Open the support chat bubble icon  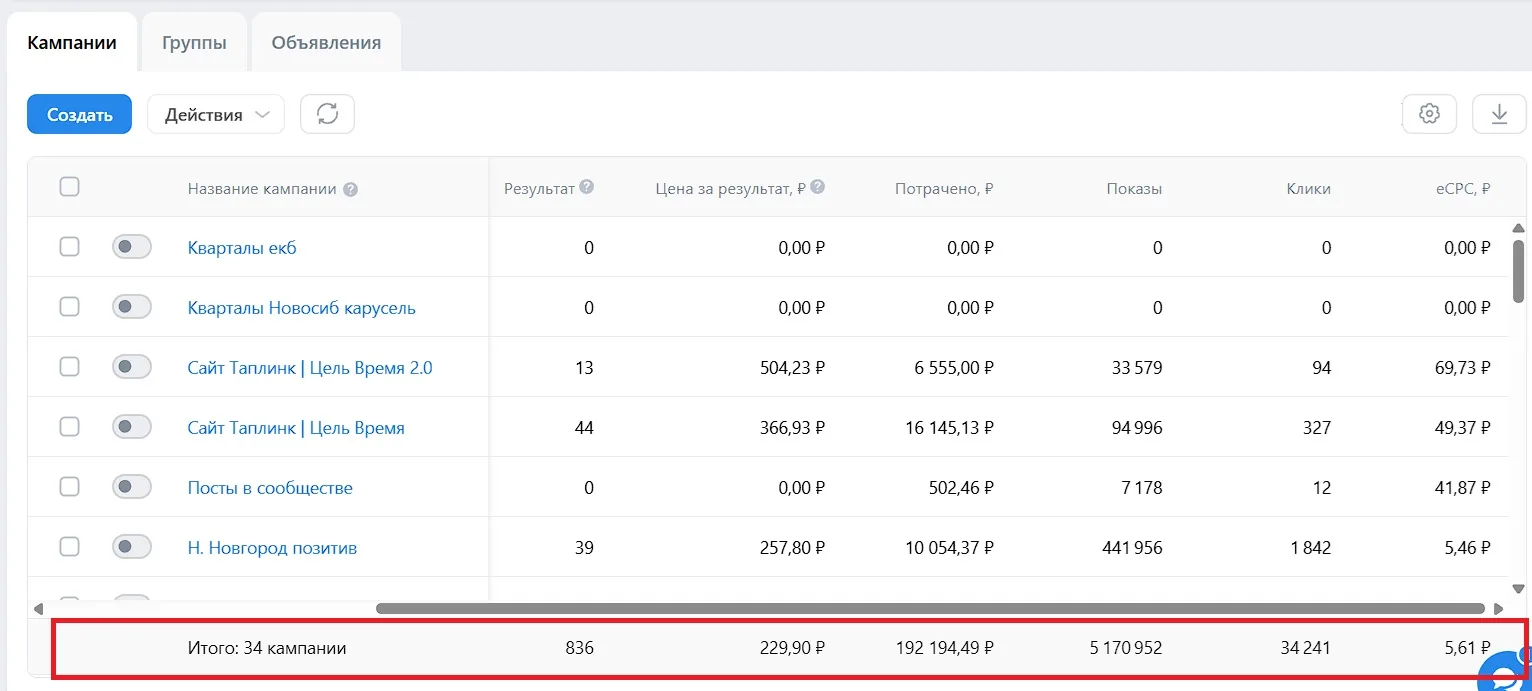pyautogui.click(x=1508, y=673)
